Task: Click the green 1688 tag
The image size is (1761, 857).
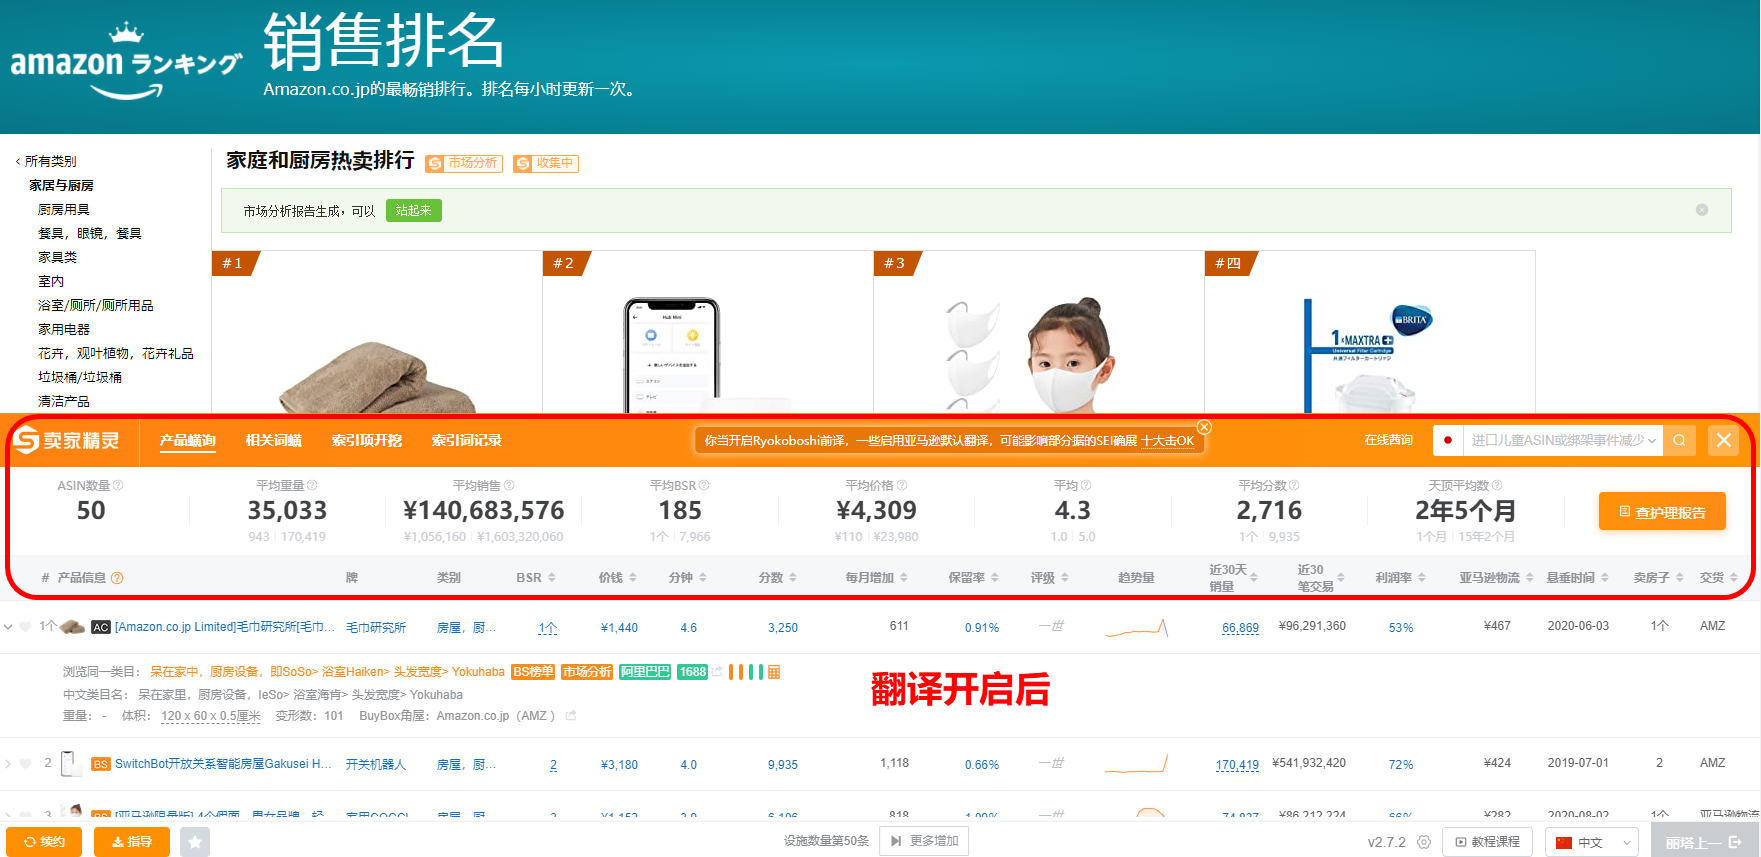Action: click(x=692, y=672)
